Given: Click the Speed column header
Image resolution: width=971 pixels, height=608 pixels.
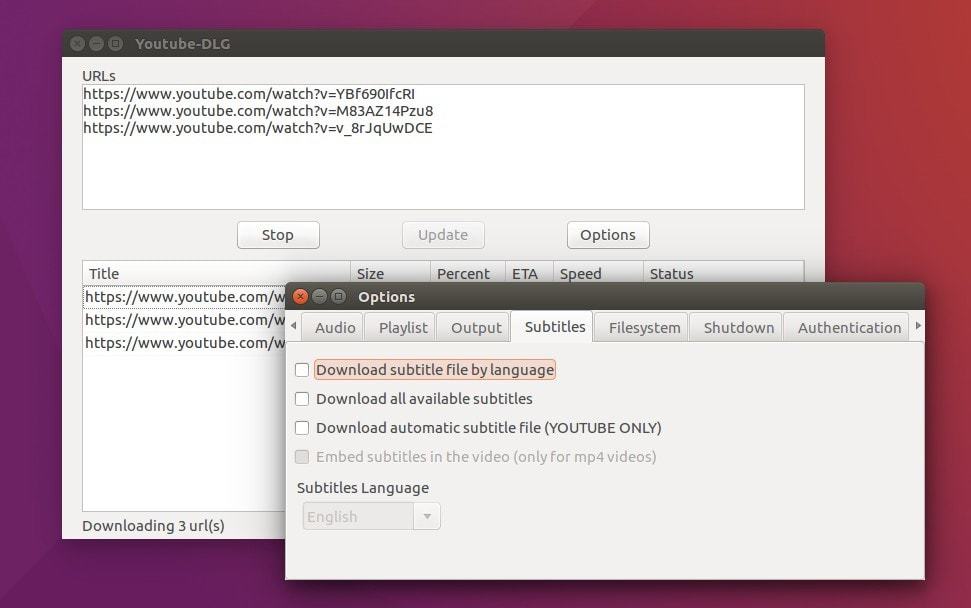Looking at the screenshot, I should 598,273.
